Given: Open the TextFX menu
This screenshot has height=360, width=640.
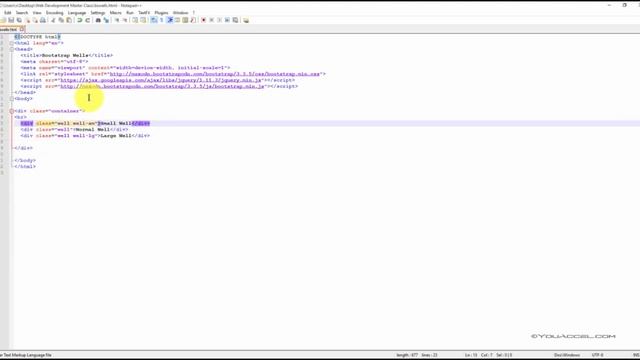Looking at the screenshot, I should click(x=144, y=13).
